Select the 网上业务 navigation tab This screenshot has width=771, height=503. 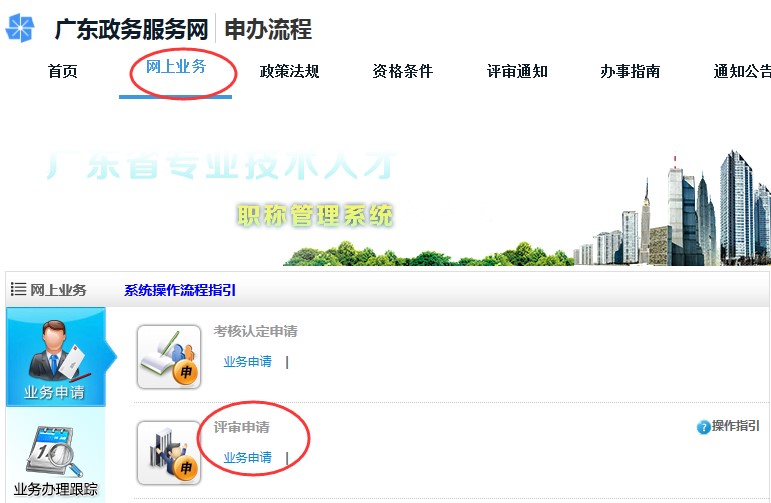click(x=176, y=66)
